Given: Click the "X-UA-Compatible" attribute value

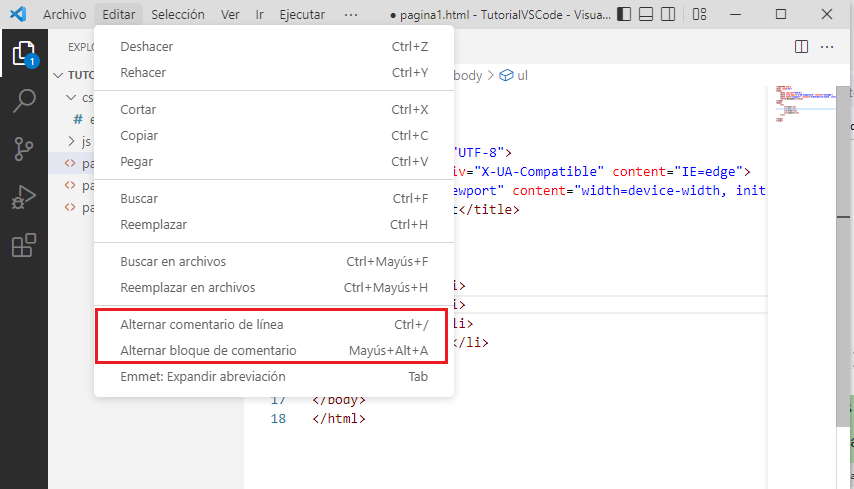Looking at the screenshot, I should coord(539,172).
